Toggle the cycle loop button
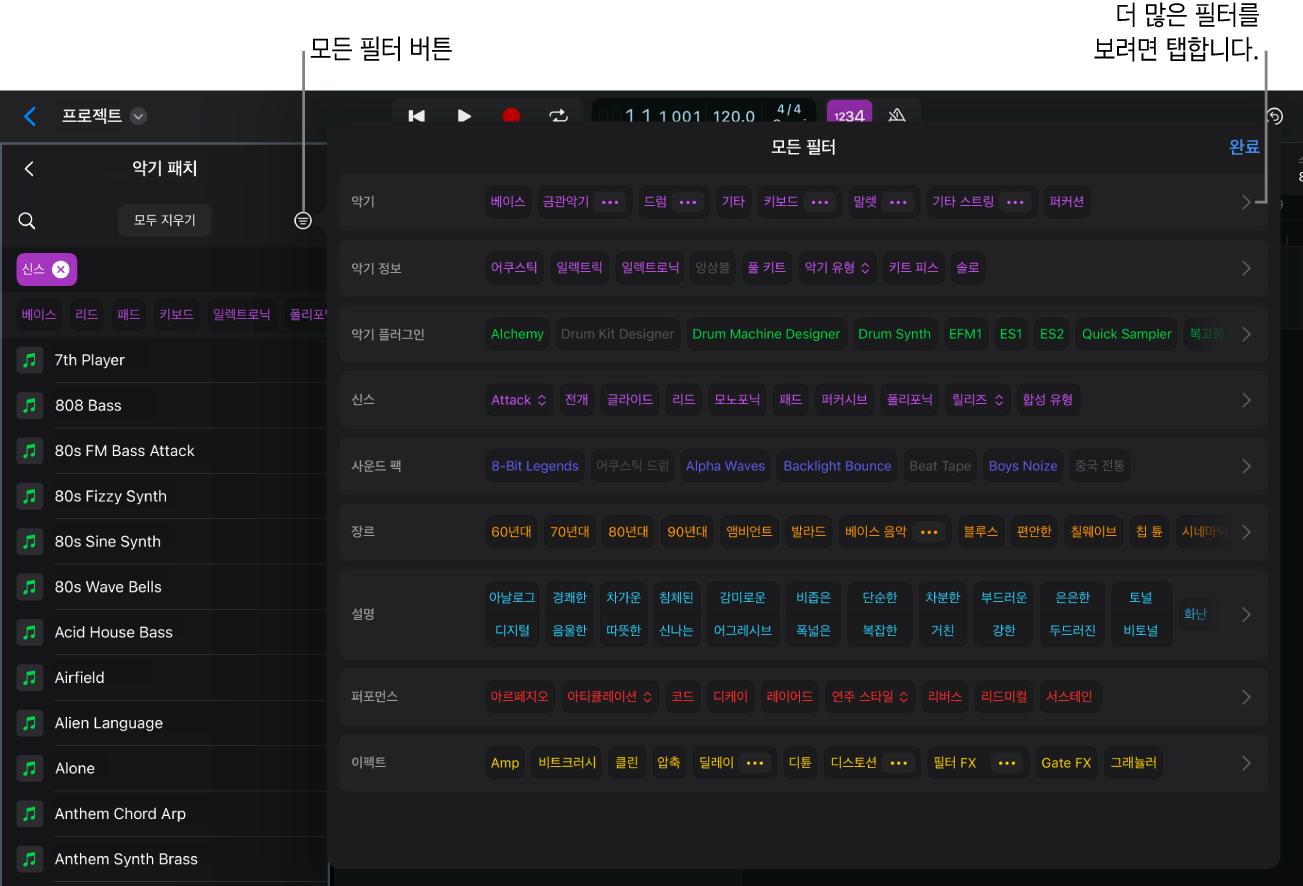The height and width of the screenshot is (886, 1303). (x=558, y=116)
